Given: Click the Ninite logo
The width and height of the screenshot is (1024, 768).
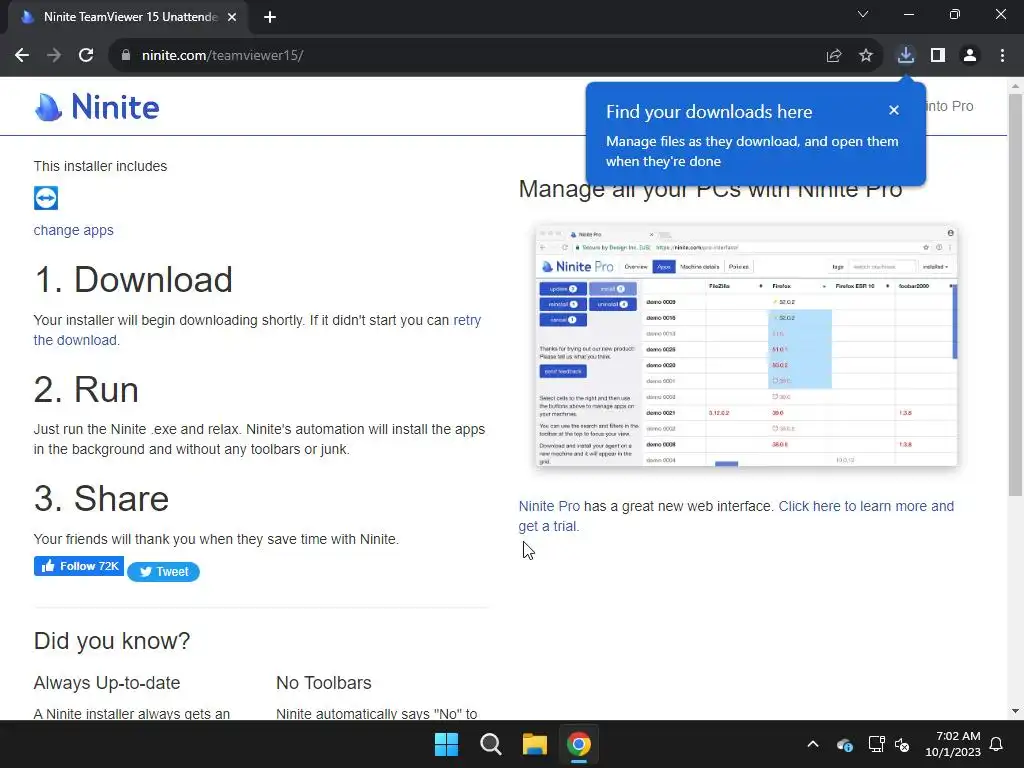Looking at the screenshot, I should click(x=97, y=106).
